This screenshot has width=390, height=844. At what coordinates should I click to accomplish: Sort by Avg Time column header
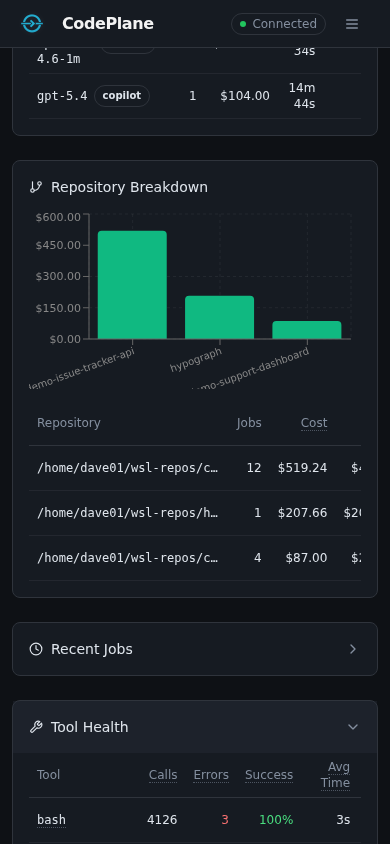click(336, 775)
